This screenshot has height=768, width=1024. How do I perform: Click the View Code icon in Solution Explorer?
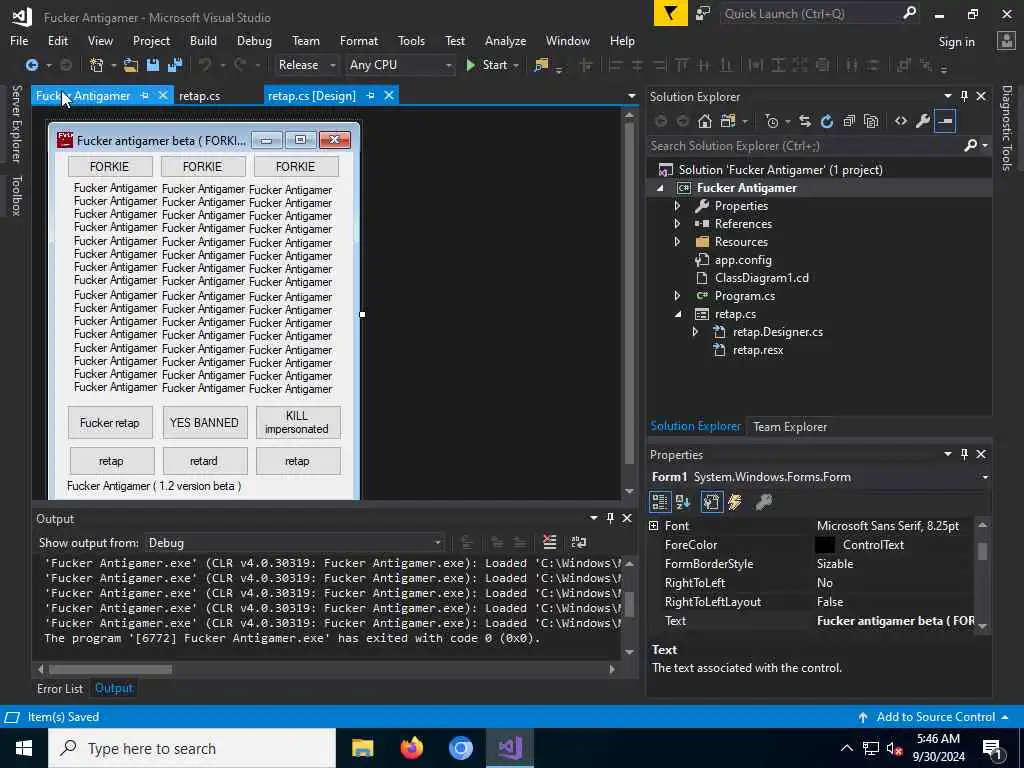tap(901, 121)
